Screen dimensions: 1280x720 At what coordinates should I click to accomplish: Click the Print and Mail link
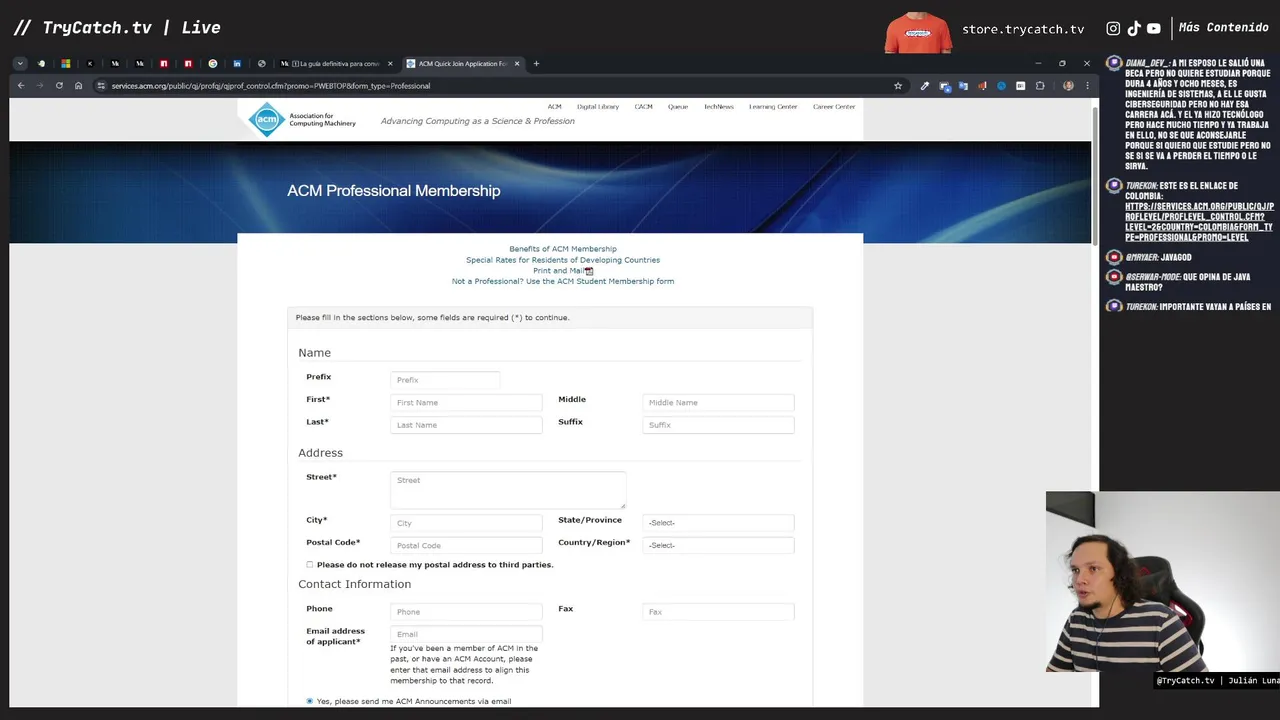point(558,271)
